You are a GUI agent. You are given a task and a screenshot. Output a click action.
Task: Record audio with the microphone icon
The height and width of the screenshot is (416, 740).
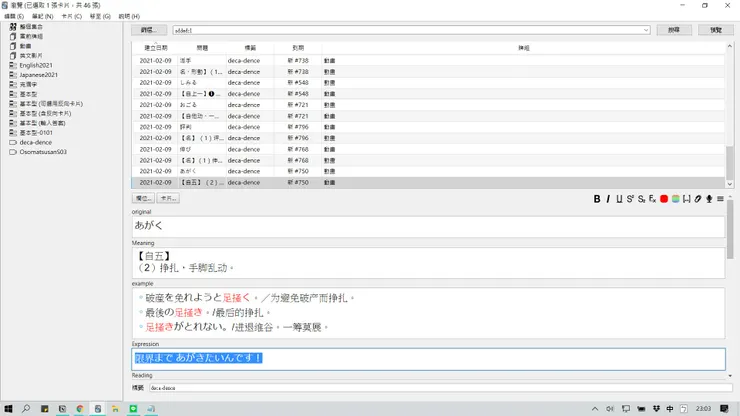coord(709,199)
